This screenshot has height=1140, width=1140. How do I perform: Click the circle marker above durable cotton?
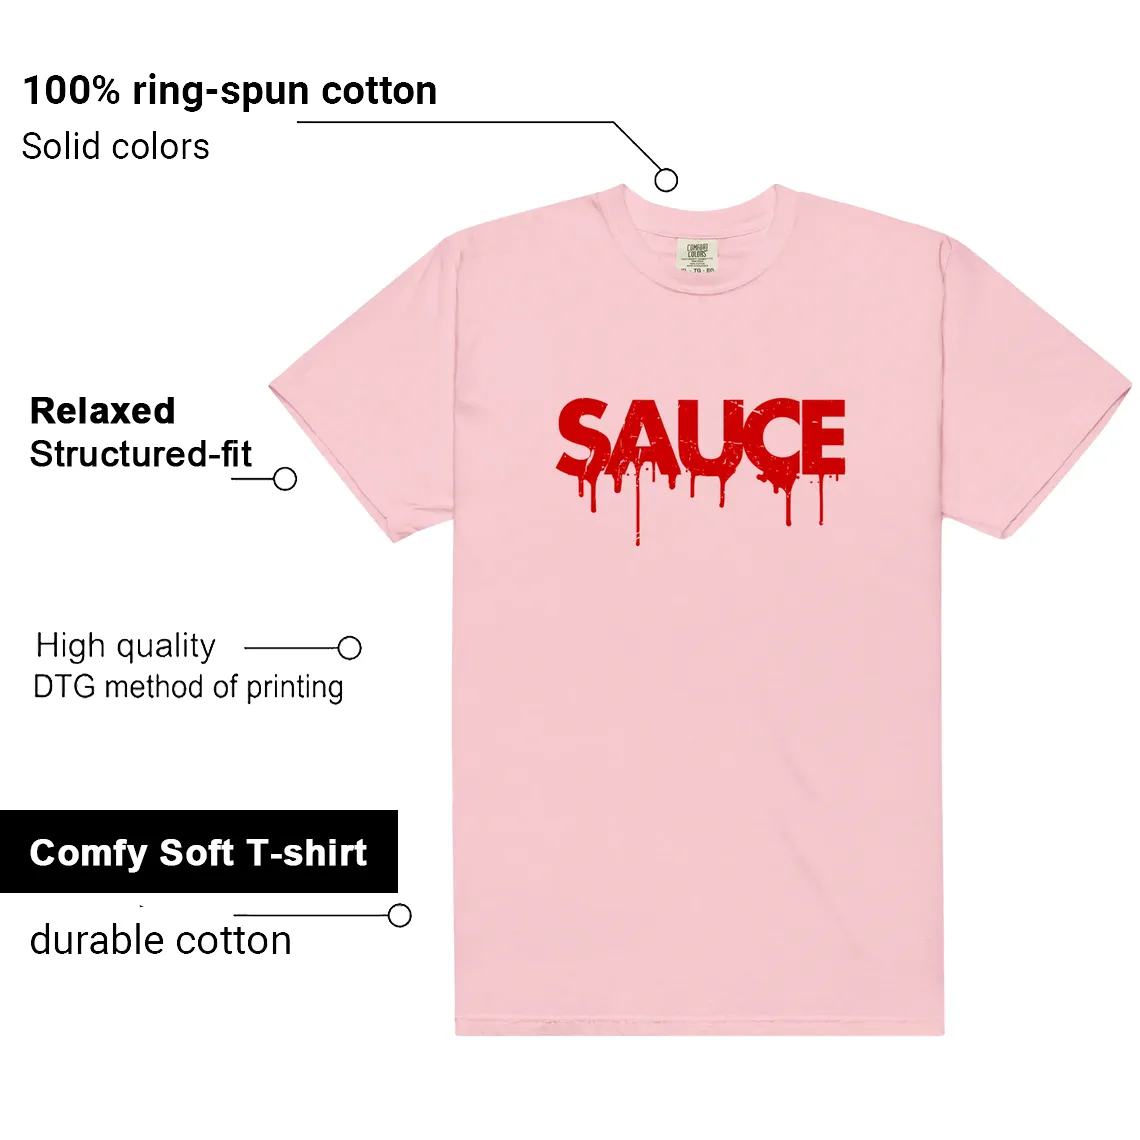coord(400,915)
